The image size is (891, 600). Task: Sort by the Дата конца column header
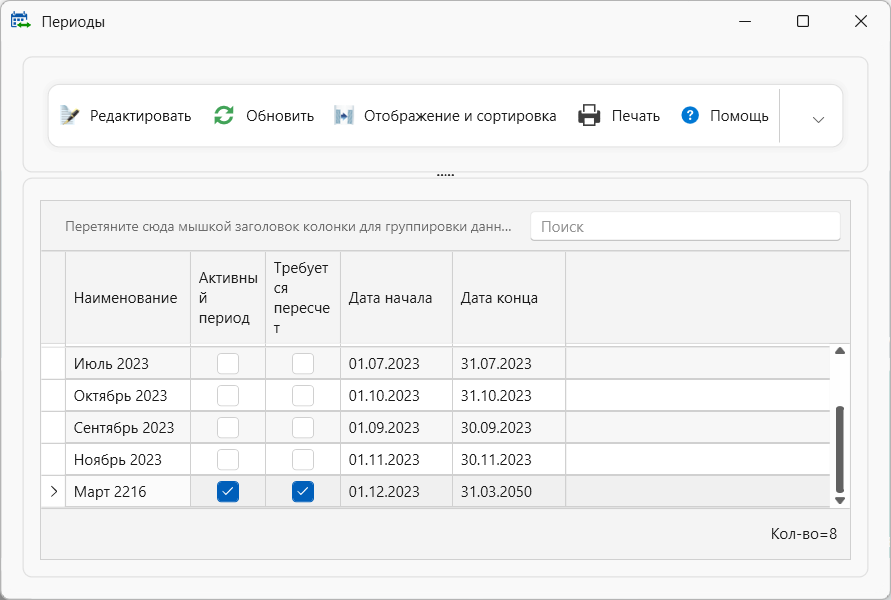(509, 298)
